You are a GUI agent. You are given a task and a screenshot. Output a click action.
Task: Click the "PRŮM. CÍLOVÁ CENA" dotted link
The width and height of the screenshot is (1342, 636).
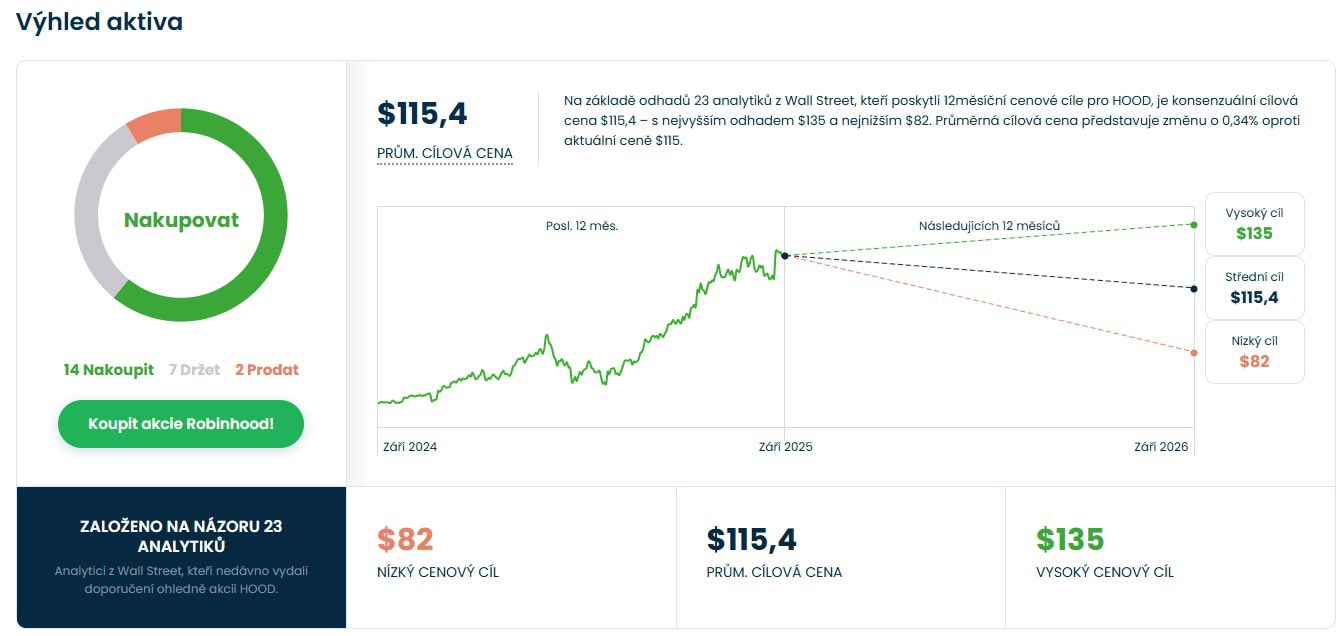[444, 153]
